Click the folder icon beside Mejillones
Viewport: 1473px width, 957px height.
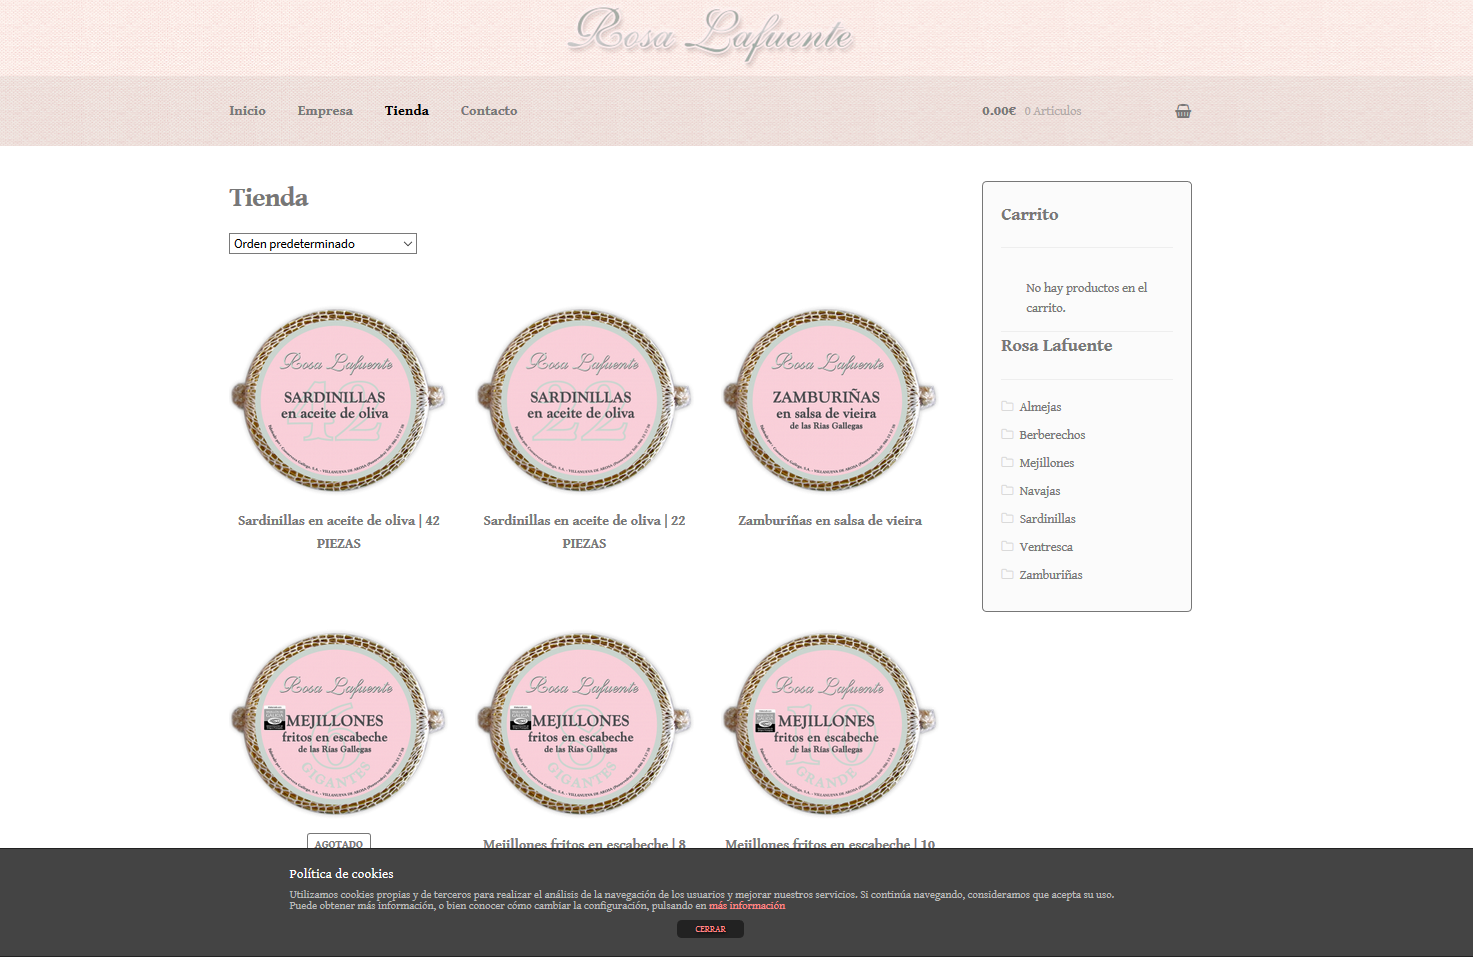(x=1007, y=462)
